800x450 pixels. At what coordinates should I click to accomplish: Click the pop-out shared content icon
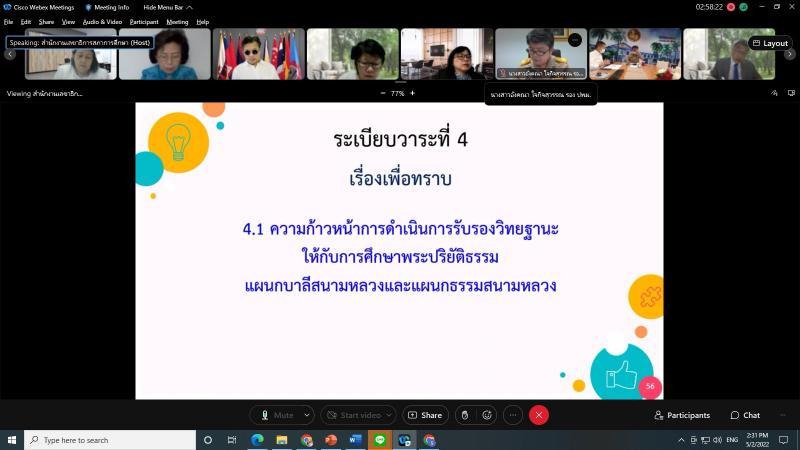coord(791,93)
